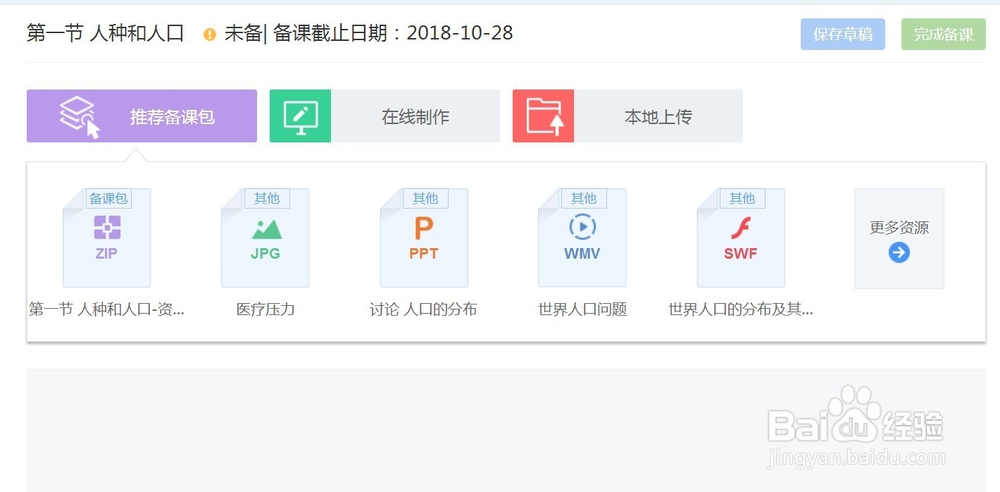The width and height of the screenshot is (1000, 492).
Task: Open the 在线制作 tab
Action: [x=385, y=116]
